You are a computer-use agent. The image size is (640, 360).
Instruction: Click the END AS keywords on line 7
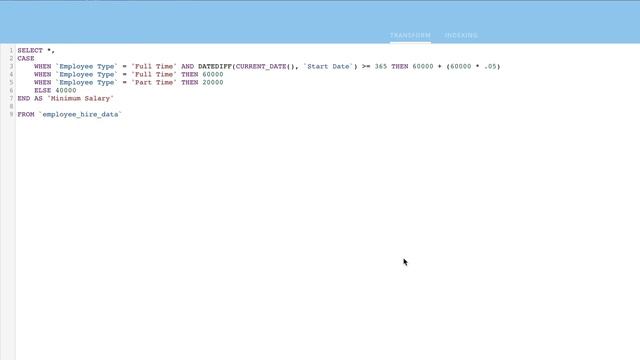[30, 98]
